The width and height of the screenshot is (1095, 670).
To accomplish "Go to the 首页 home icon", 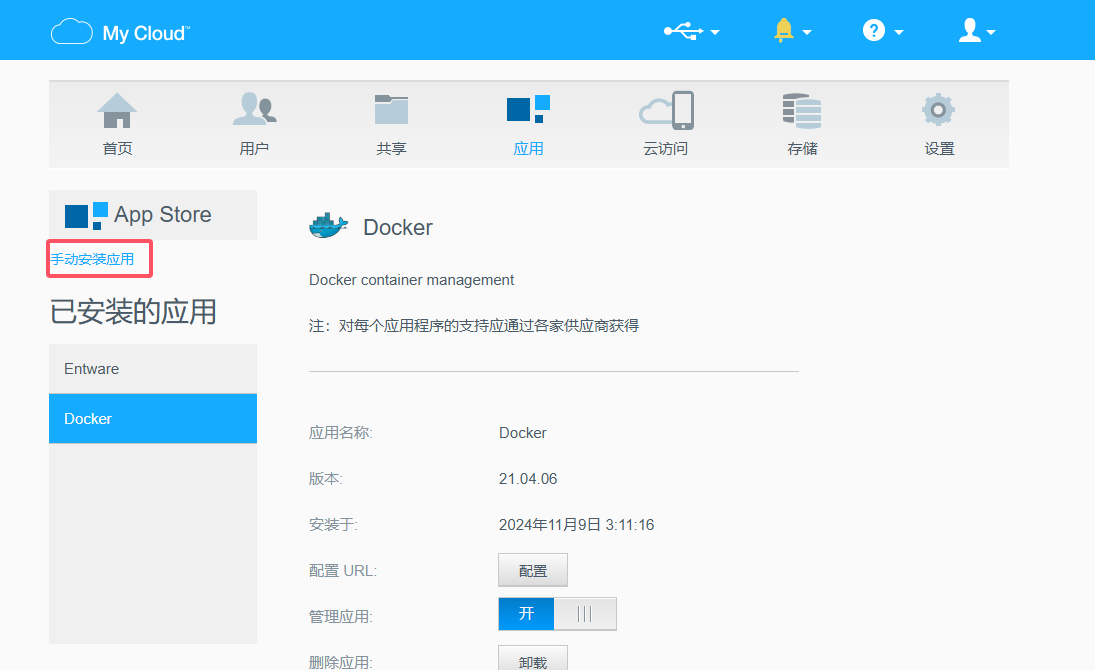I will click(117, 110).
